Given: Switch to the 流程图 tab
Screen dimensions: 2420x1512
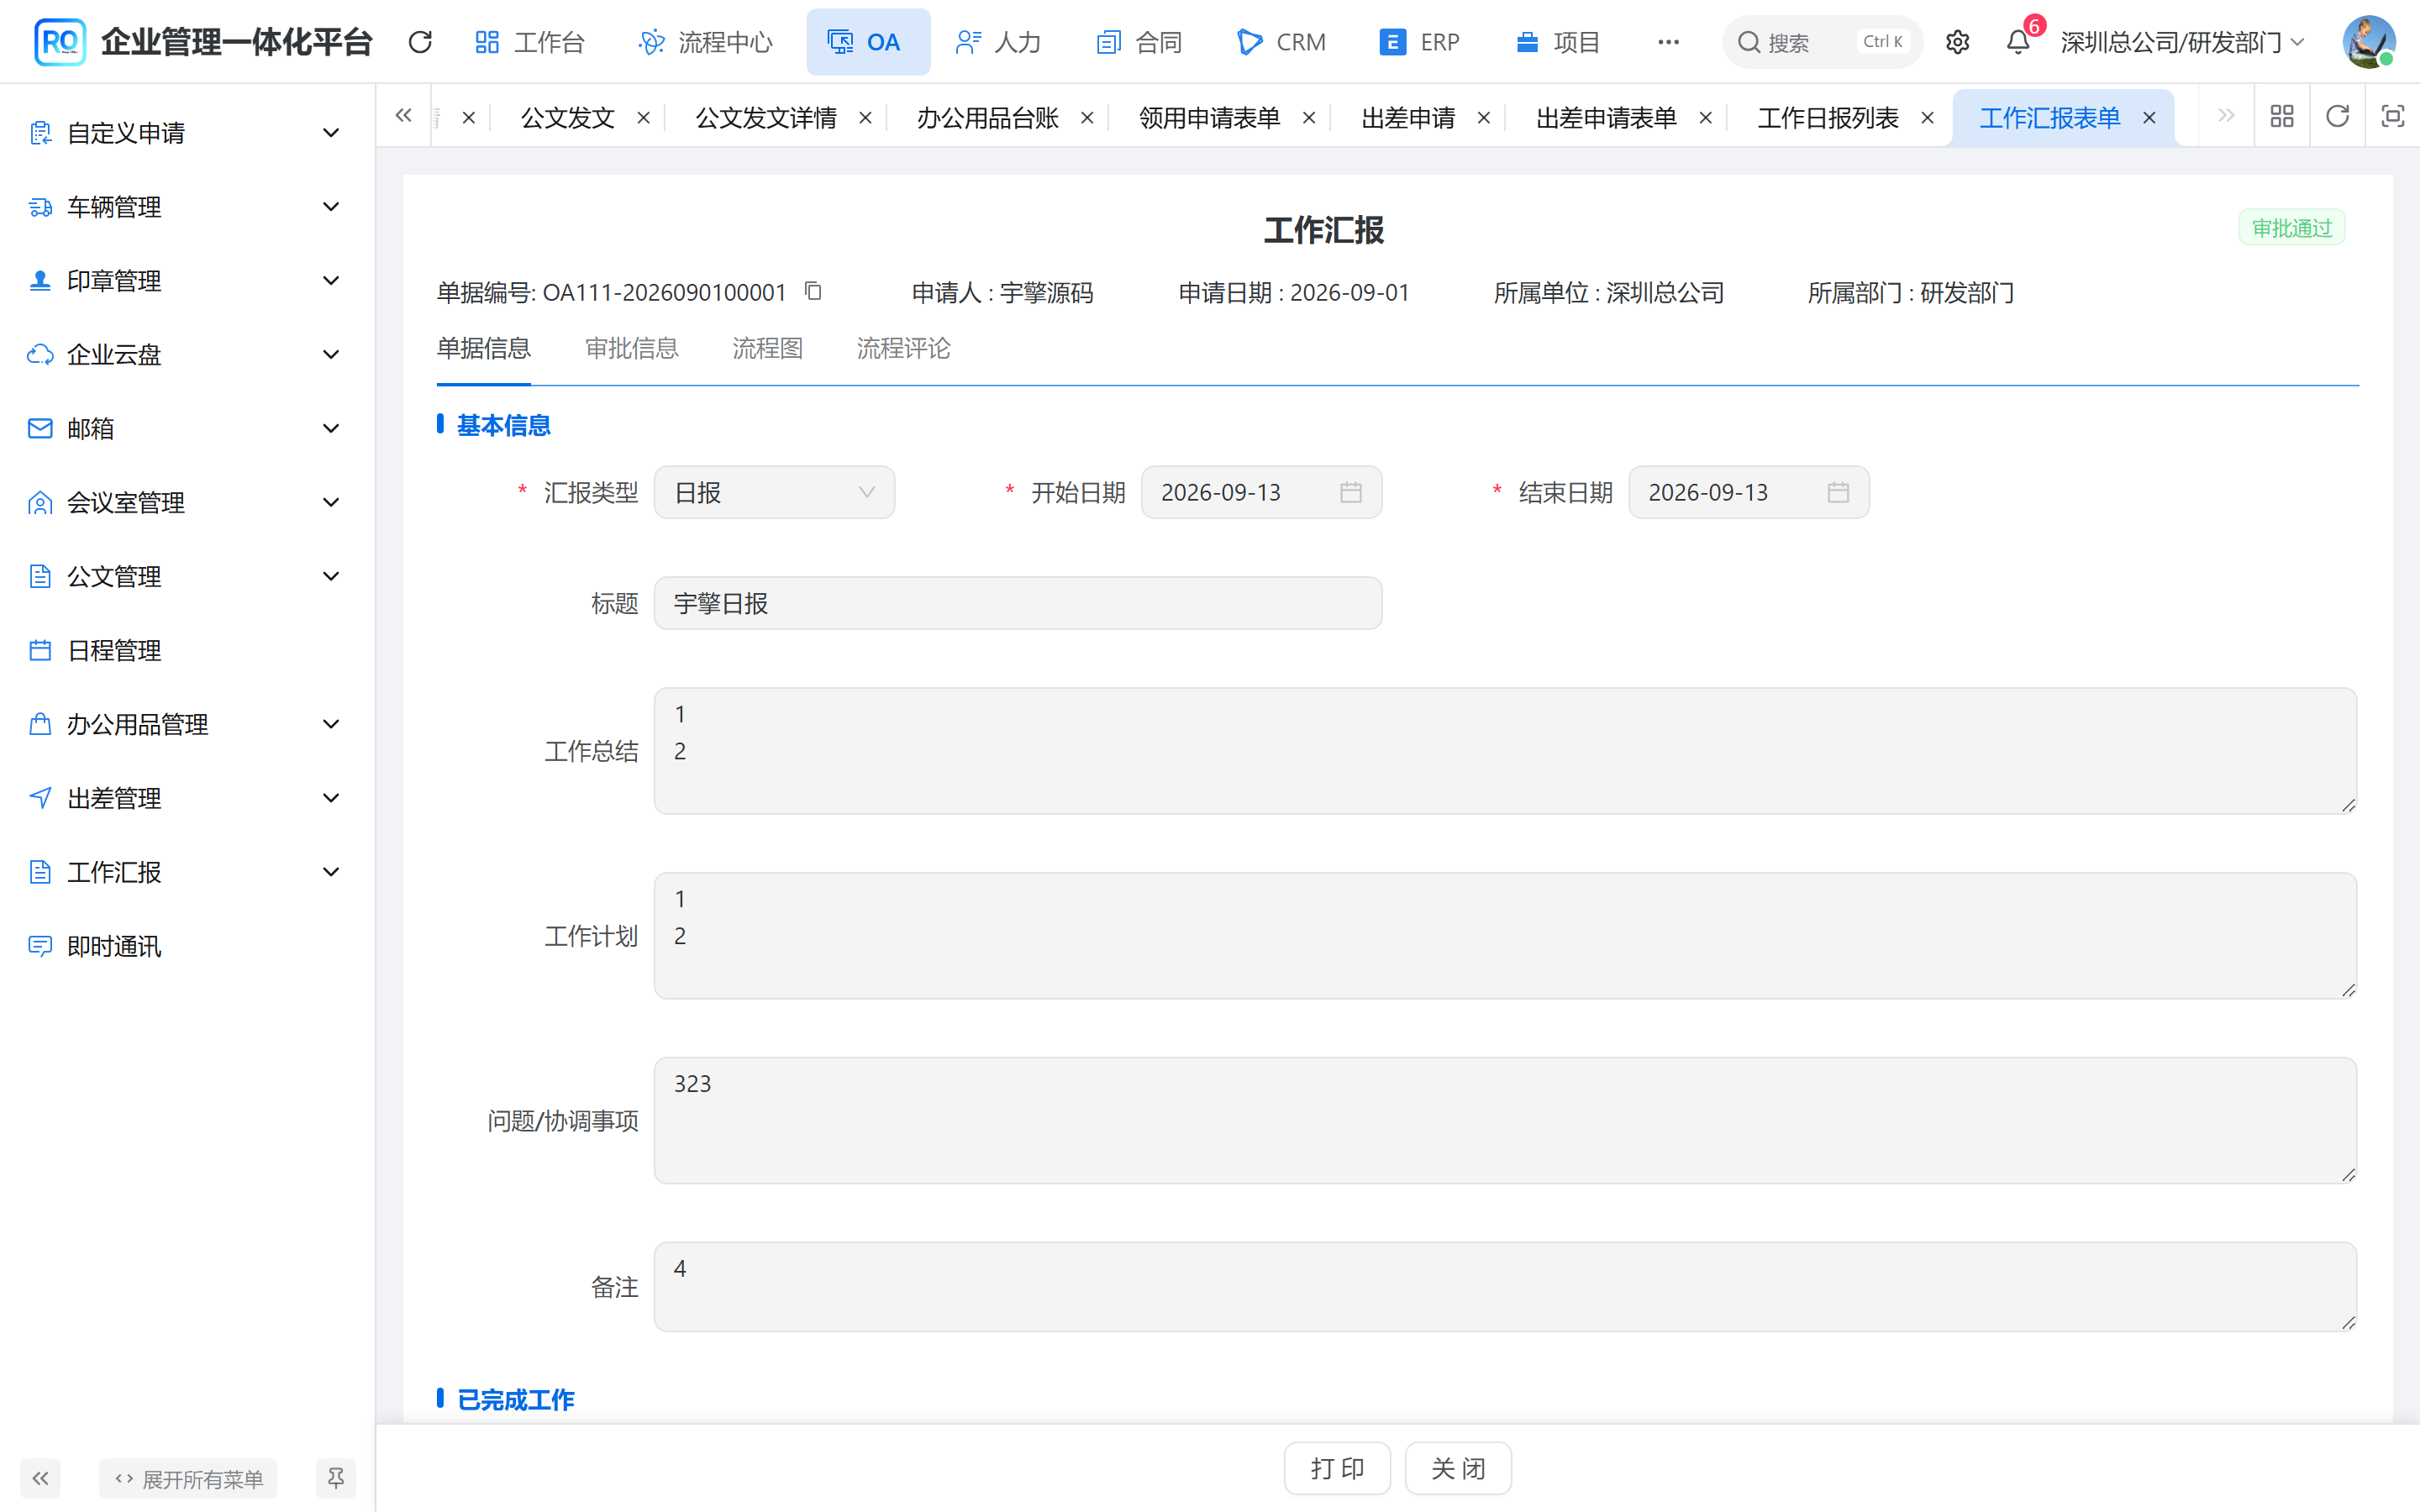Looking at the screenshot, I should (767, 348).
